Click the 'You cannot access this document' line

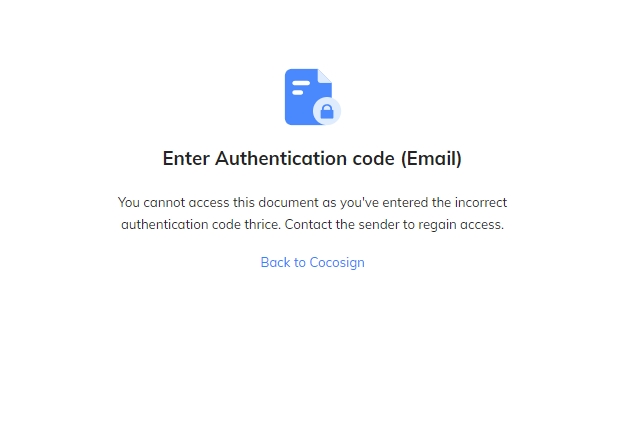click(312, 202)
